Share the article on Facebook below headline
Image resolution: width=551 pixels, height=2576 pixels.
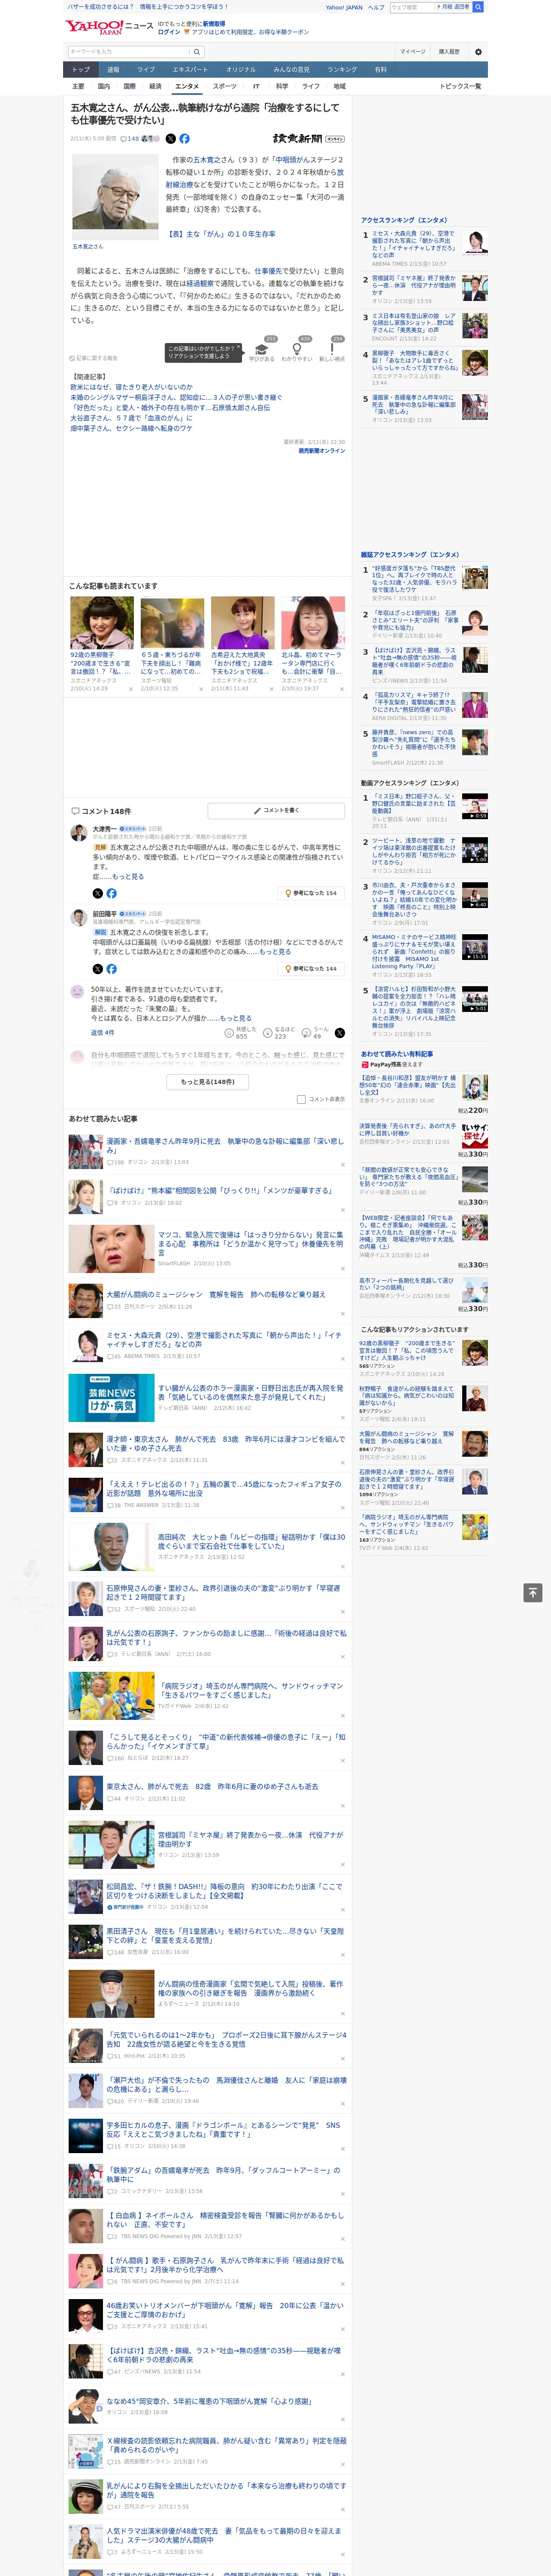coord(184,139)
